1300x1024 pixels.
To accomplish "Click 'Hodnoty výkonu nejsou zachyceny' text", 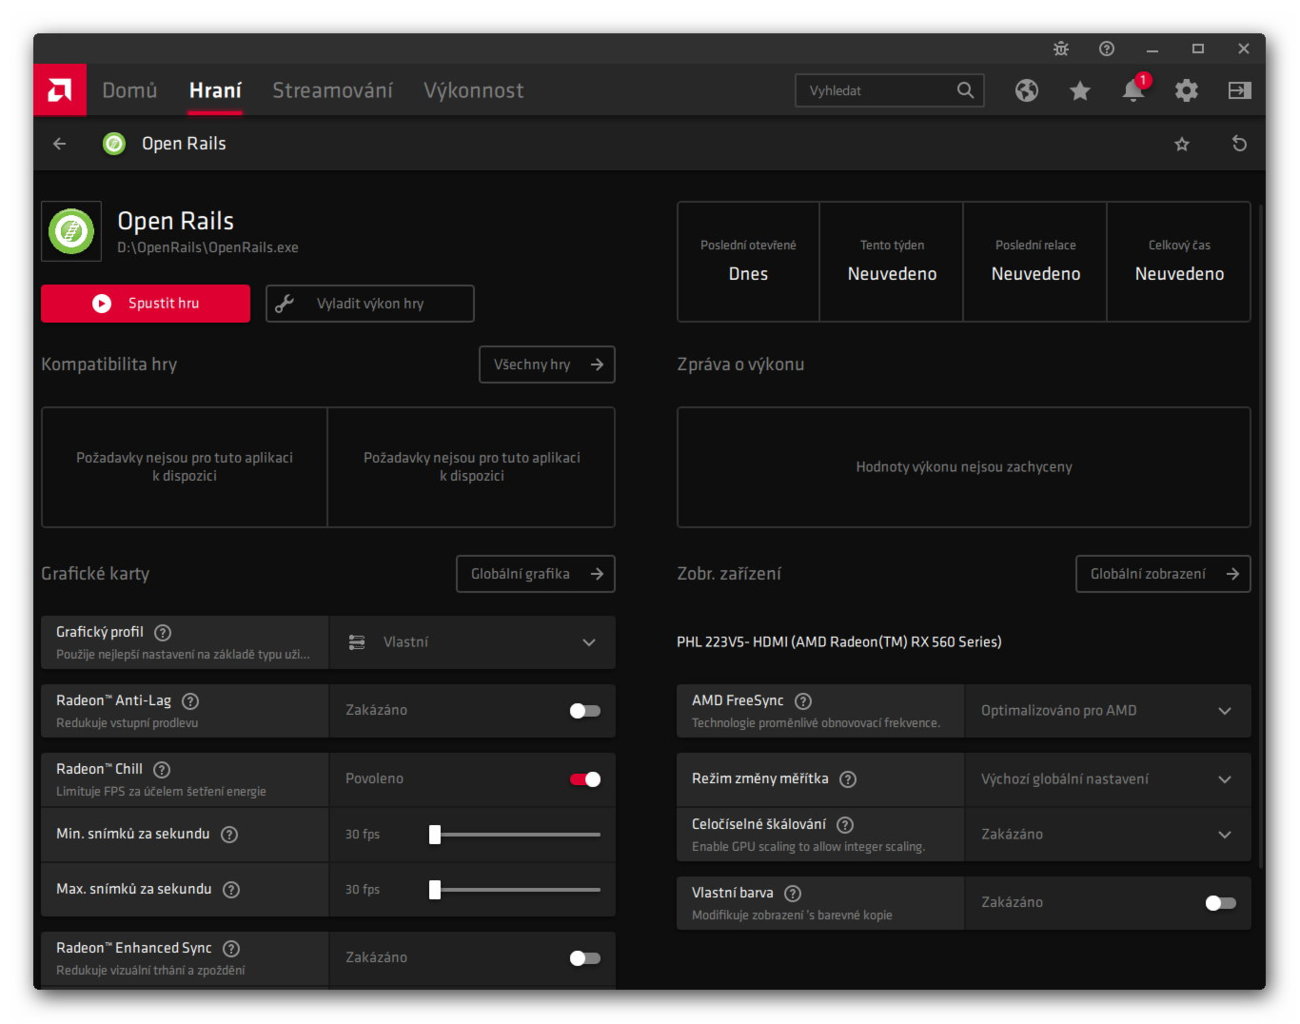I will (x=964, y=467).
